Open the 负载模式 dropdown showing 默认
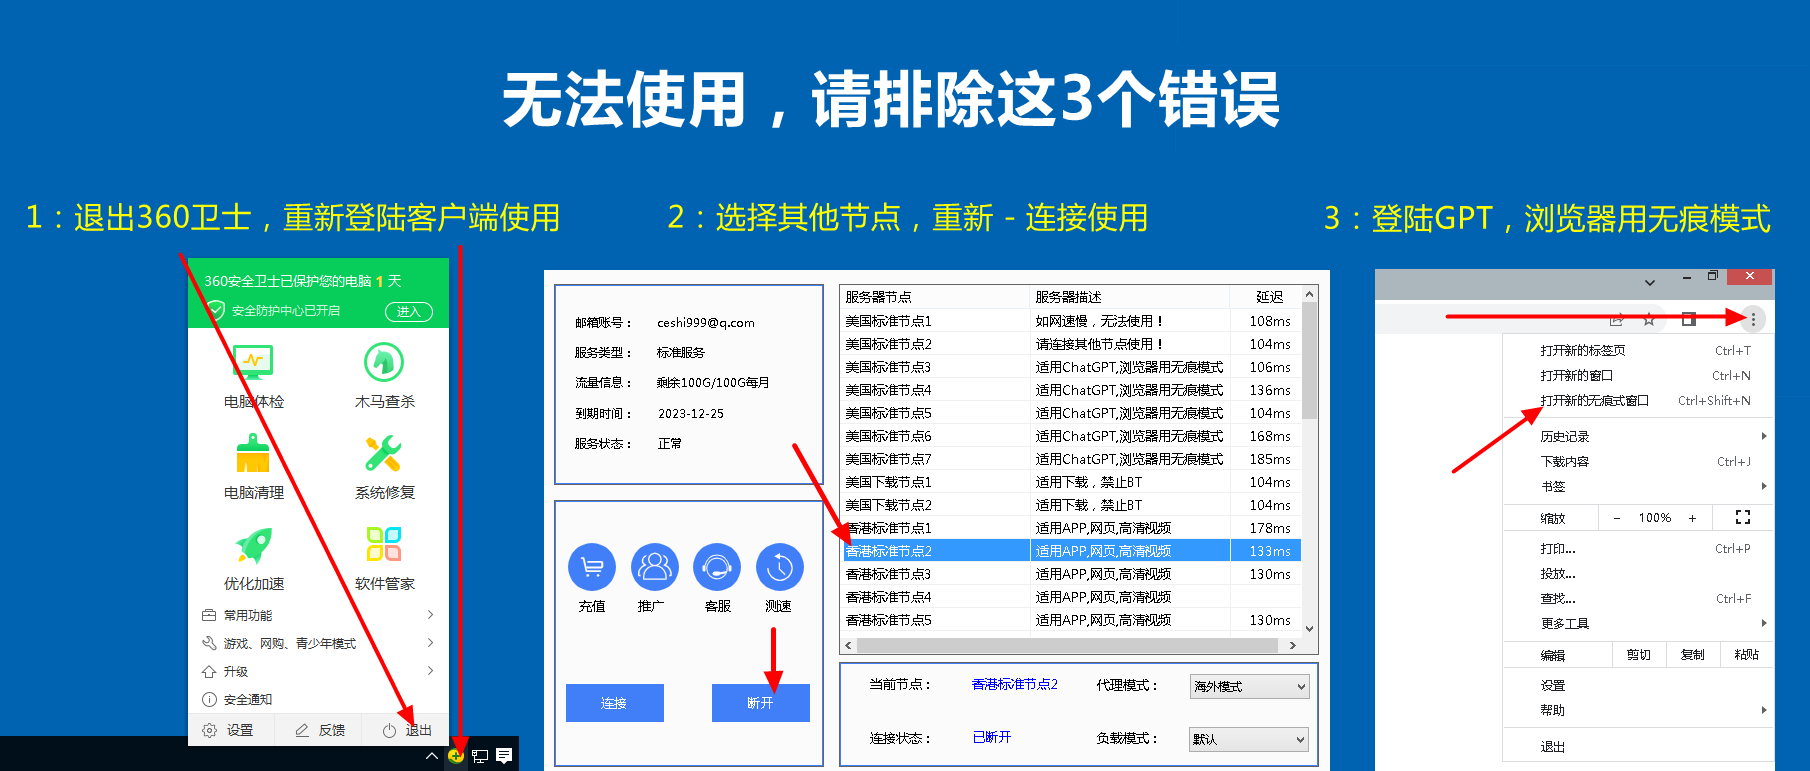1810x771 pixels. coord(1248,739)
